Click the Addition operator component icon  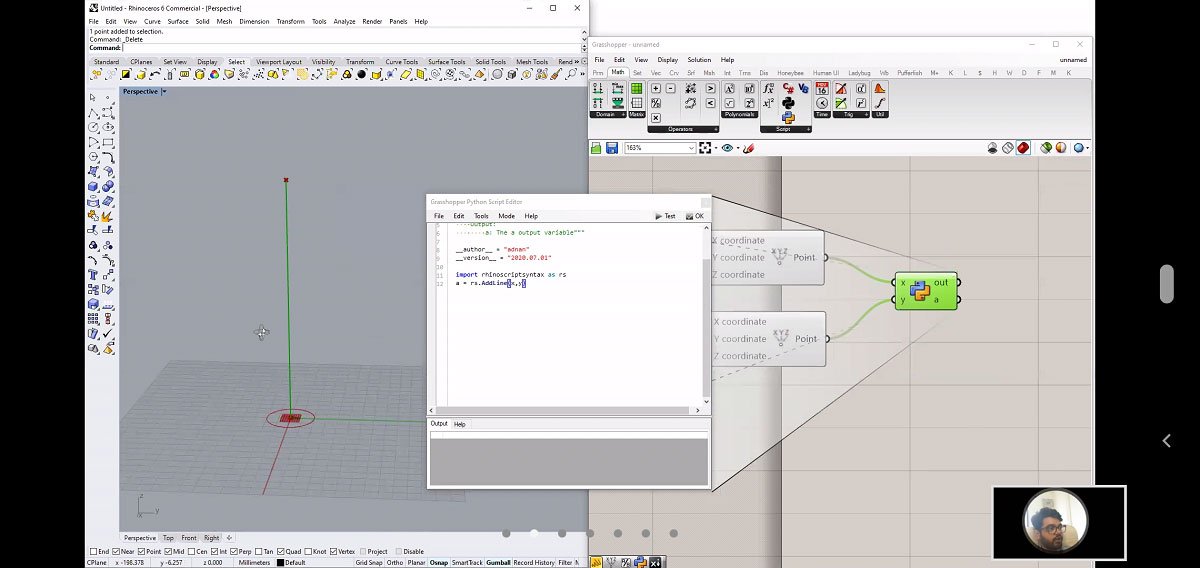656,89
